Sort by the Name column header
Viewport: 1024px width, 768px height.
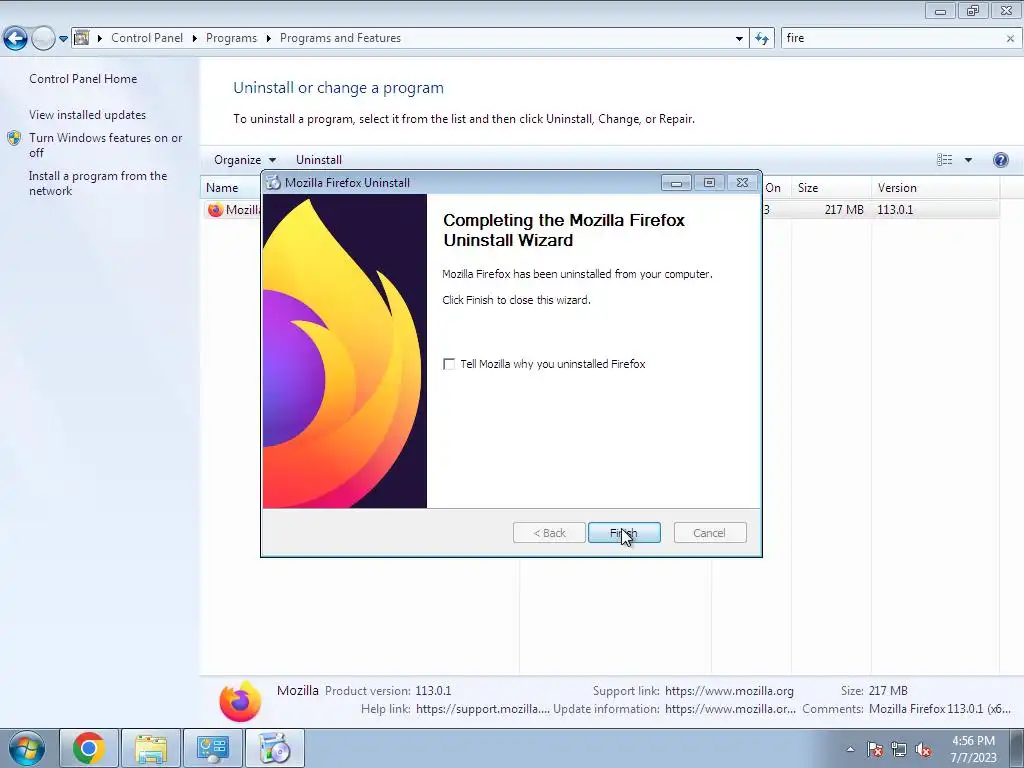(x=222, y=188)
